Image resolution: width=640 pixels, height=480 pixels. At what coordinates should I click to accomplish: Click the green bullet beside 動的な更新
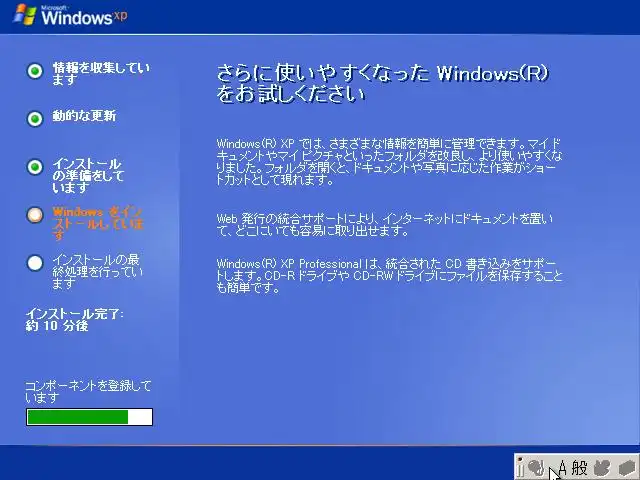click(35, 119)
